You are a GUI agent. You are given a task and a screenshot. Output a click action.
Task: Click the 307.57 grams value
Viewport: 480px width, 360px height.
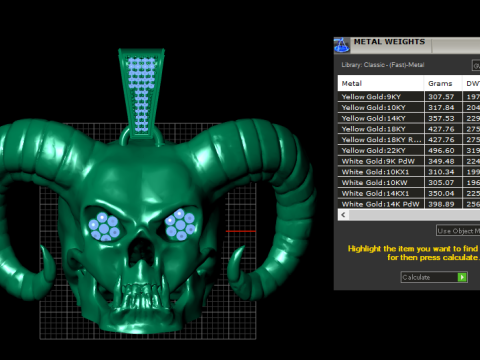(x=441, y=97)
